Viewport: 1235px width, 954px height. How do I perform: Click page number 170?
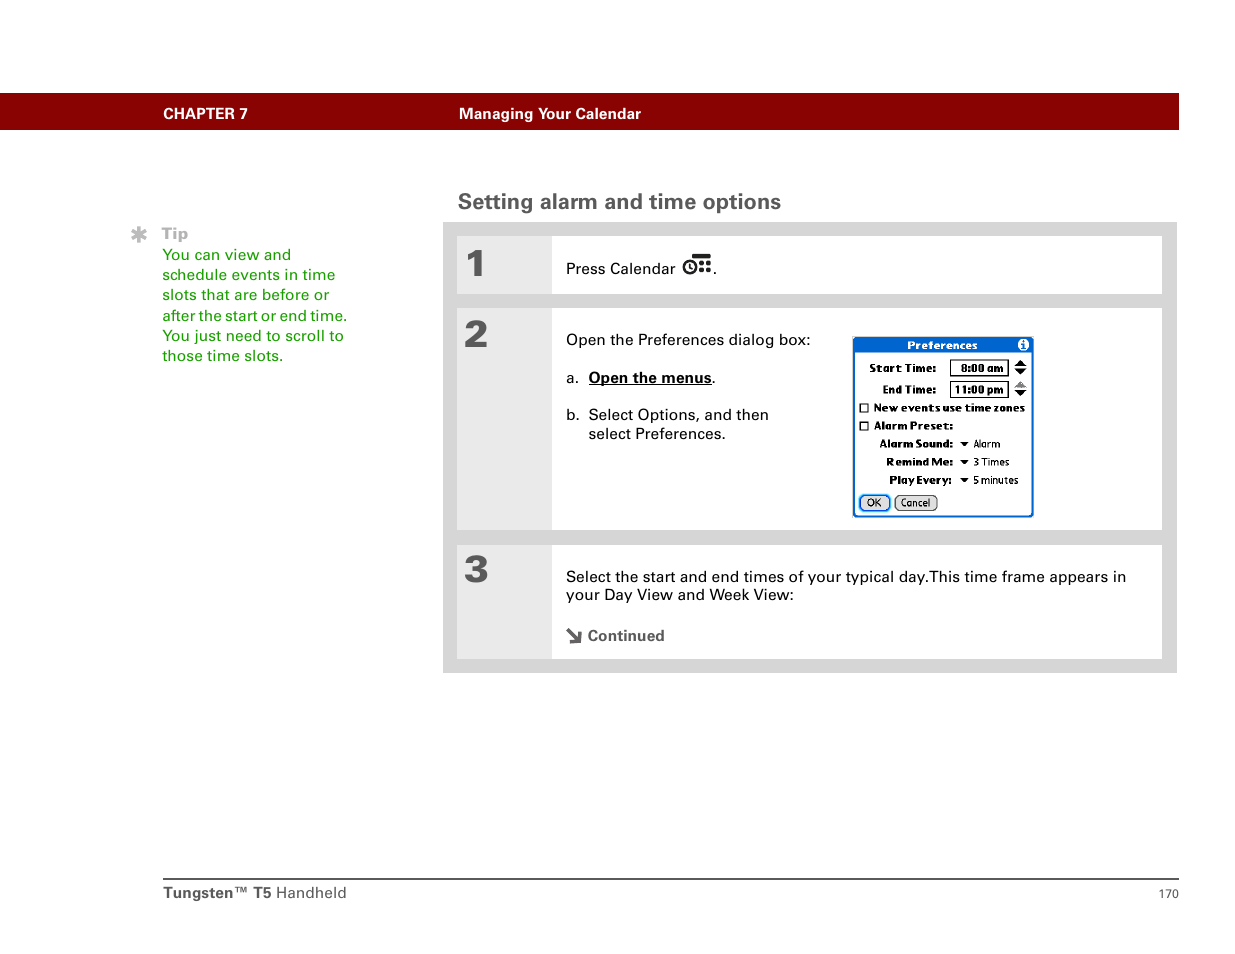(1168, 894)
